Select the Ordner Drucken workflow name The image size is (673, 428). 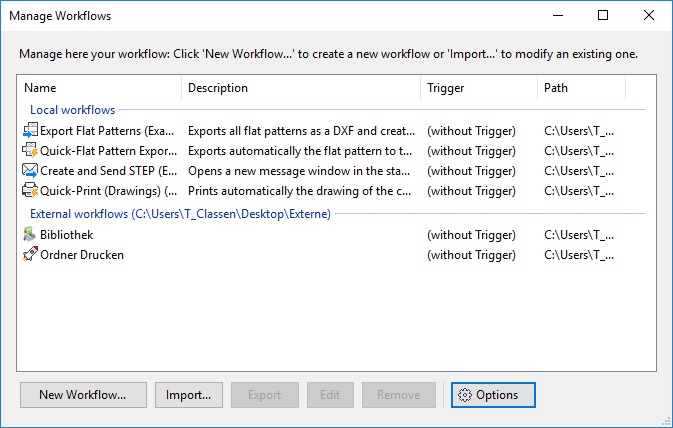coord(82,255)
